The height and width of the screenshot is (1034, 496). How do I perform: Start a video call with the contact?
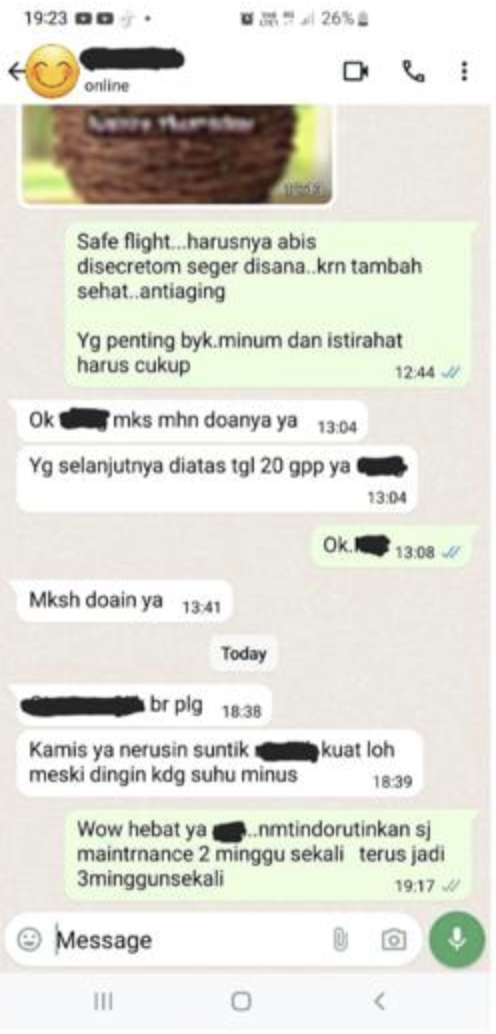[356, 71]
